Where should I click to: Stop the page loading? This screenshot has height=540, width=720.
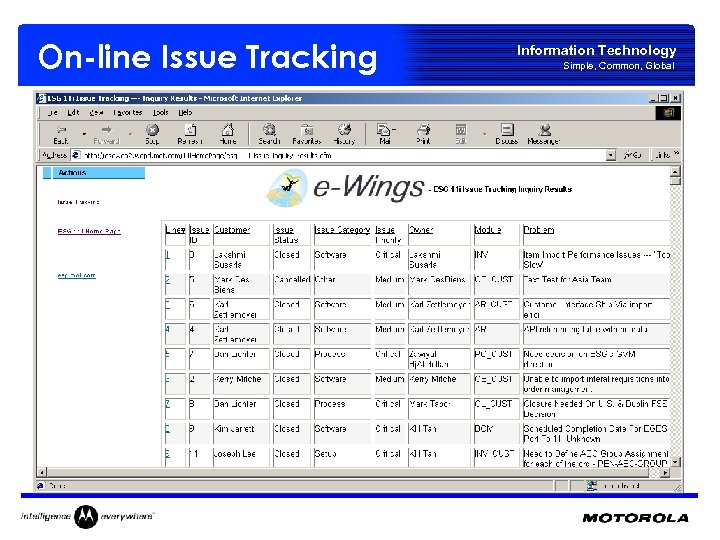(x=152, y=135)
